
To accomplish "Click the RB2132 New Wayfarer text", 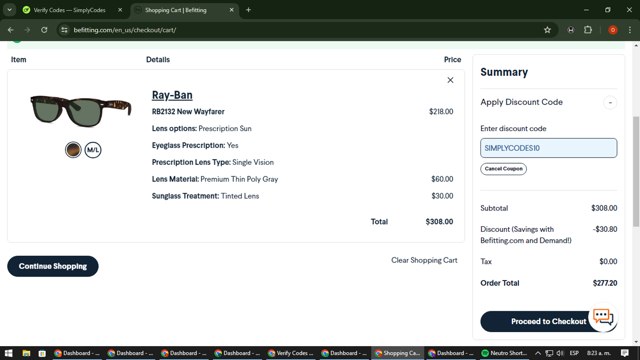I will click(188, 111).
